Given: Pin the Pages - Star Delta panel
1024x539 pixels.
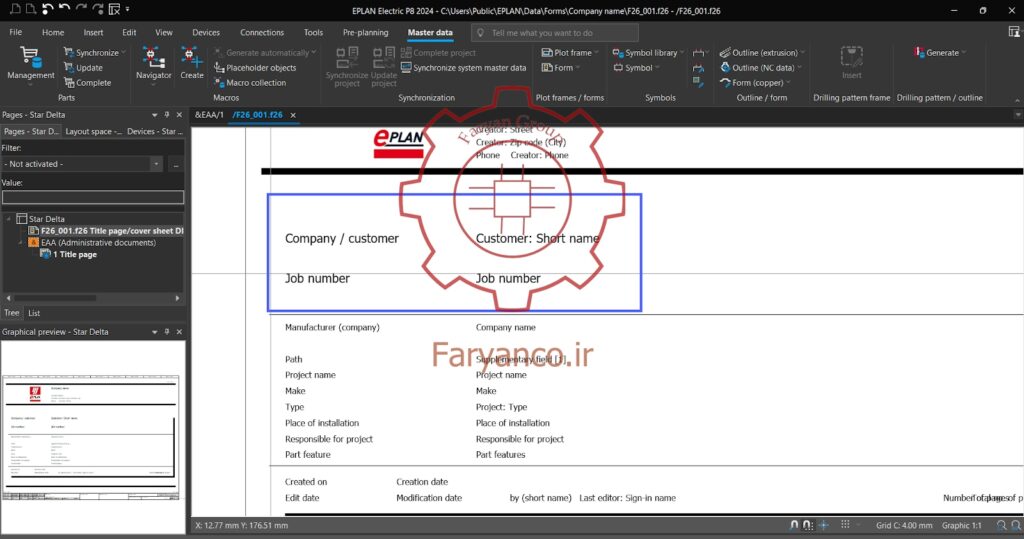Looking at the screenshot, I should click(167, 115).
